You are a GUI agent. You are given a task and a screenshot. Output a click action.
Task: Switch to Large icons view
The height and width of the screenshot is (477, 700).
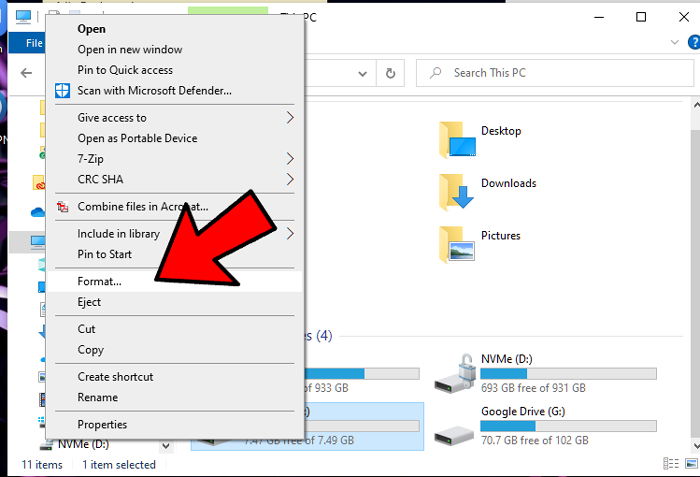click(x=691, y=464)
